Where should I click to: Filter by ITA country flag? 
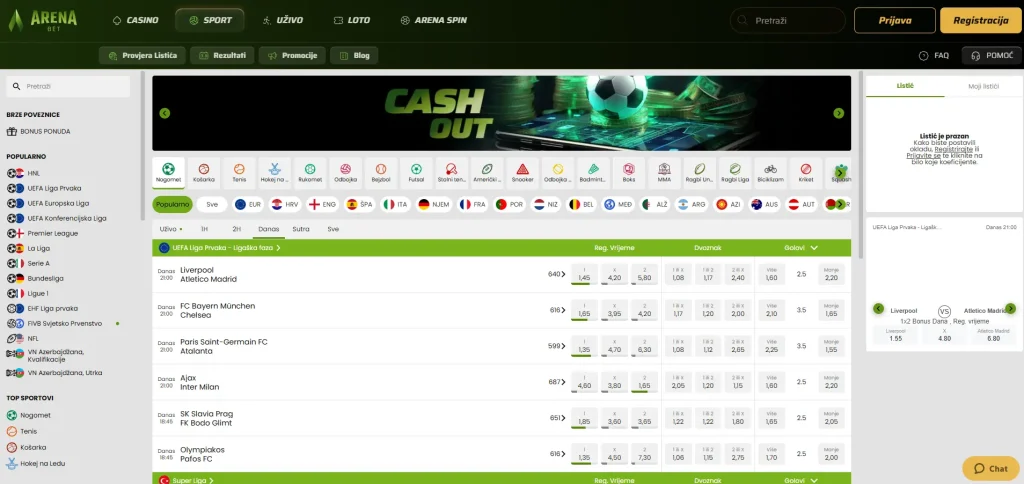point(395,204)
